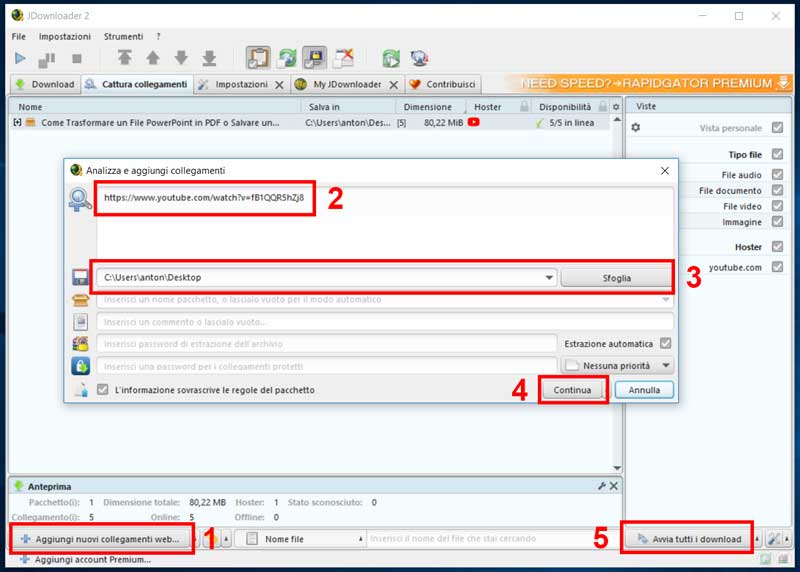
Task: Click the green update refresh icon
Action: point(391,58)
